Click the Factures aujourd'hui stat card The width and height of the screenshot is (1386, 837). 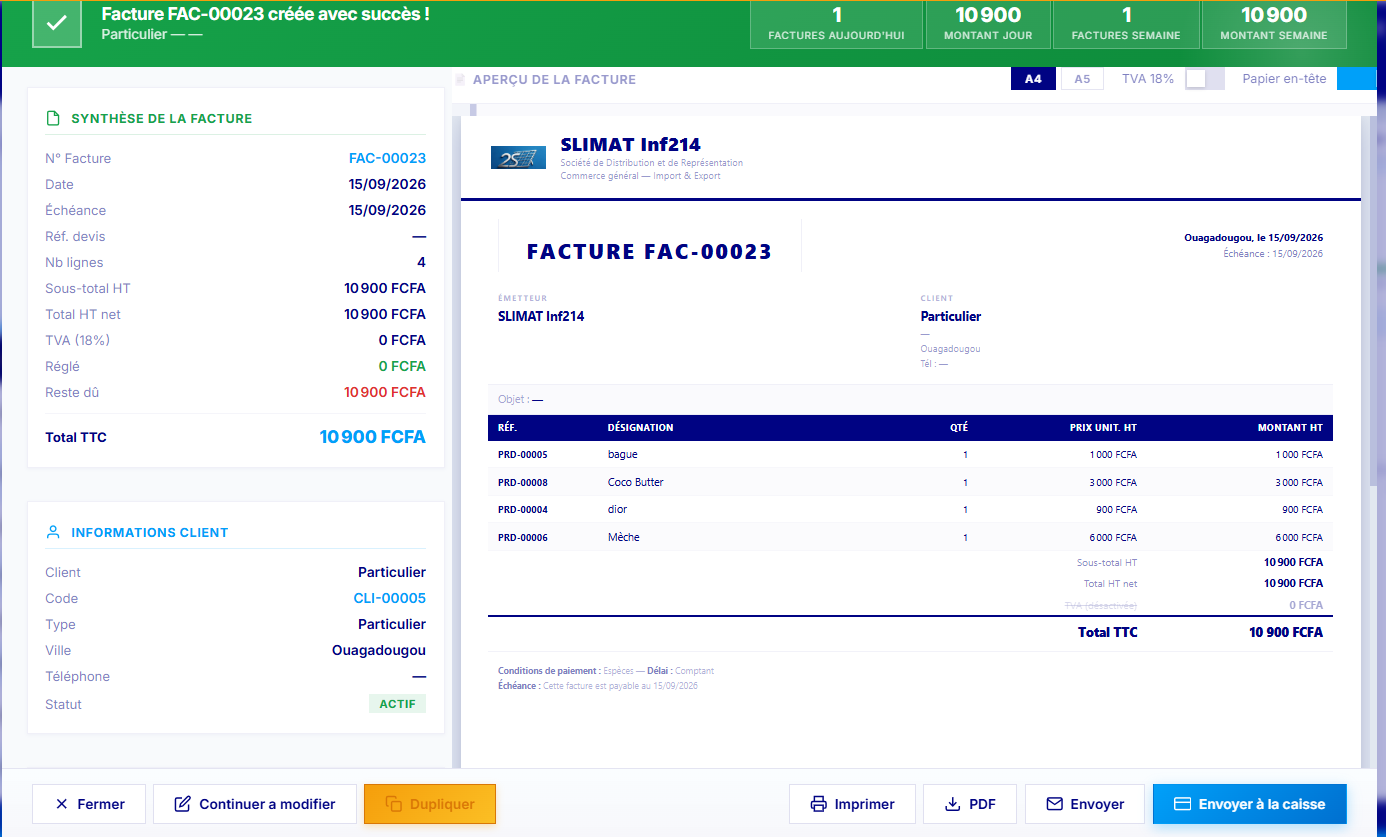click(x=836, y=24)
